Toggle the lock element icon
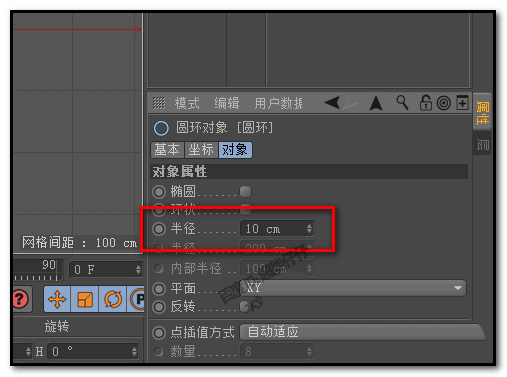Image resolution: width=507 pixels, height=377 pixels. (x=425, y=102)
